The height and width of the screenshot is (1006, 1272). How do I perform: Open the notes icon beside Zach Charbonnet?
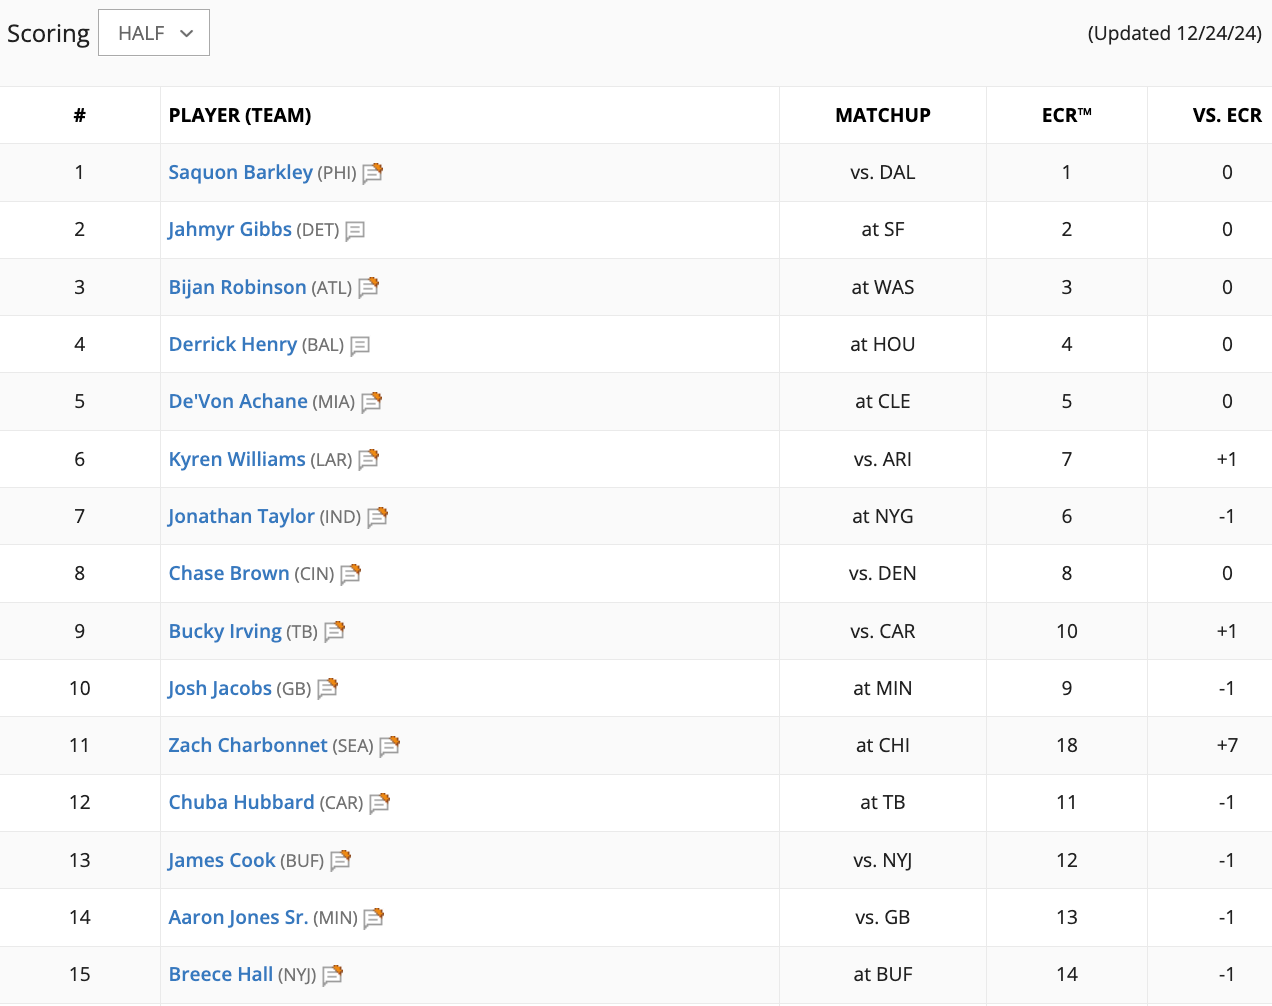(389, 746)
